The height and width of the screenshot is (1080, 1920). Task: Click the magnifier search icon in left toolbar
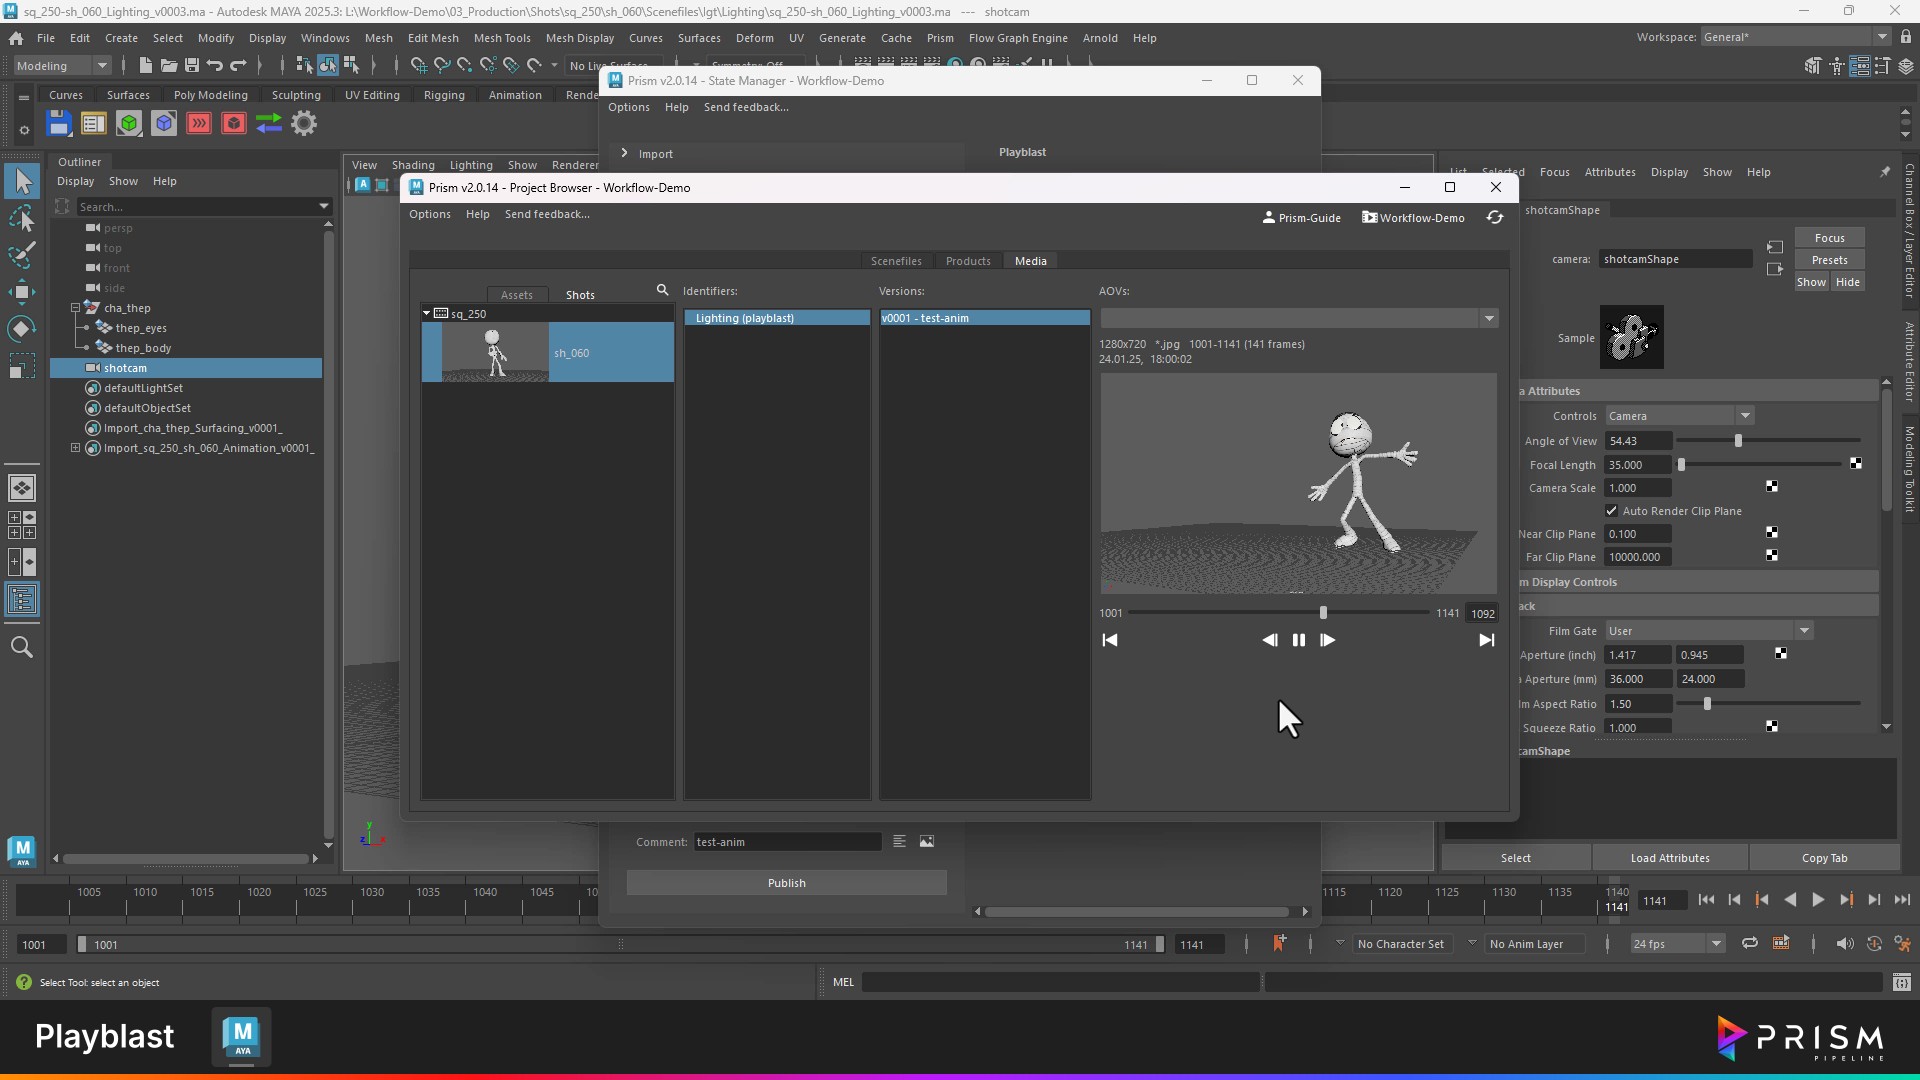(x=22, y=648)
